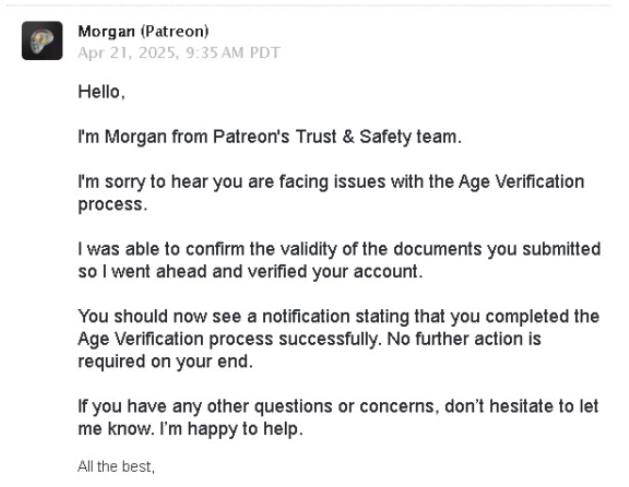Click the divider line above the message

click(309, 5)
